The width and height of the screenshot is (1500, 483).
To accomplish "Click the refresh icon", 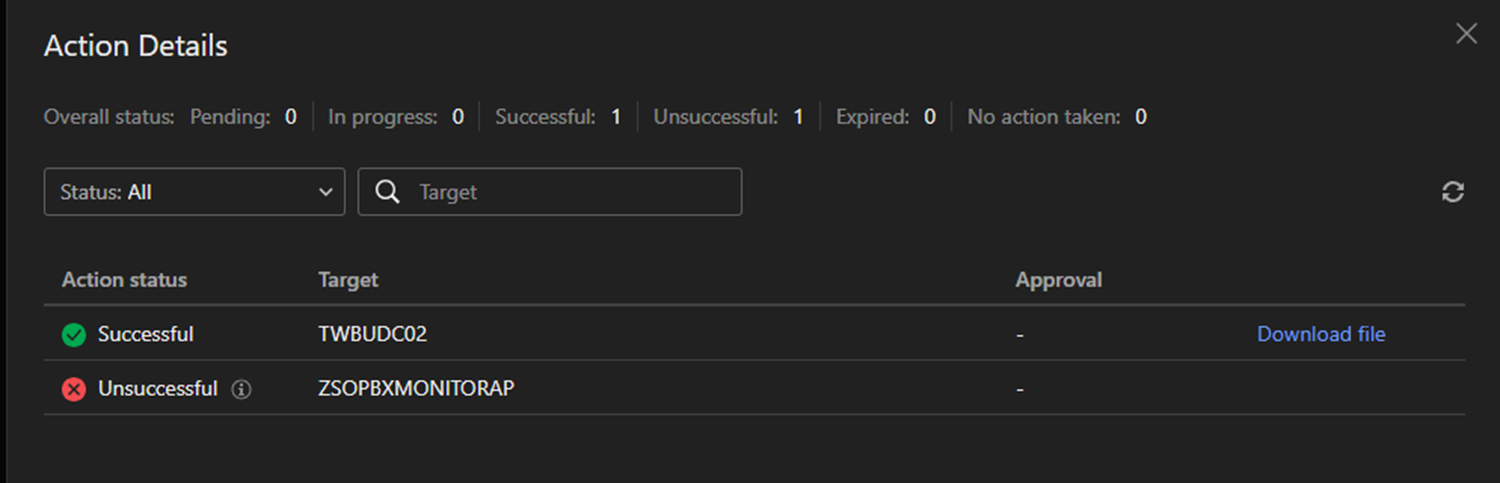I will pos(1453,192).
